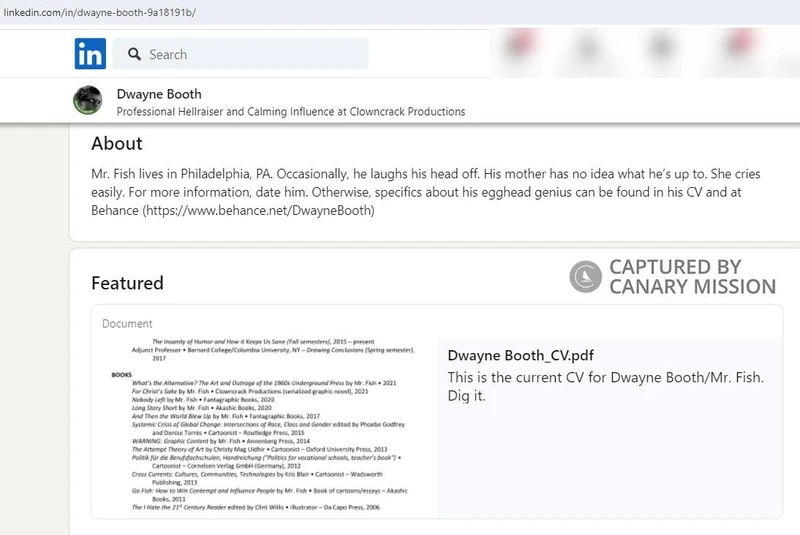Image resolution: width=800 pixels, height=535 pixels.
Task: Click the BOOKS heading in CV preview
Action: (121, 375)
